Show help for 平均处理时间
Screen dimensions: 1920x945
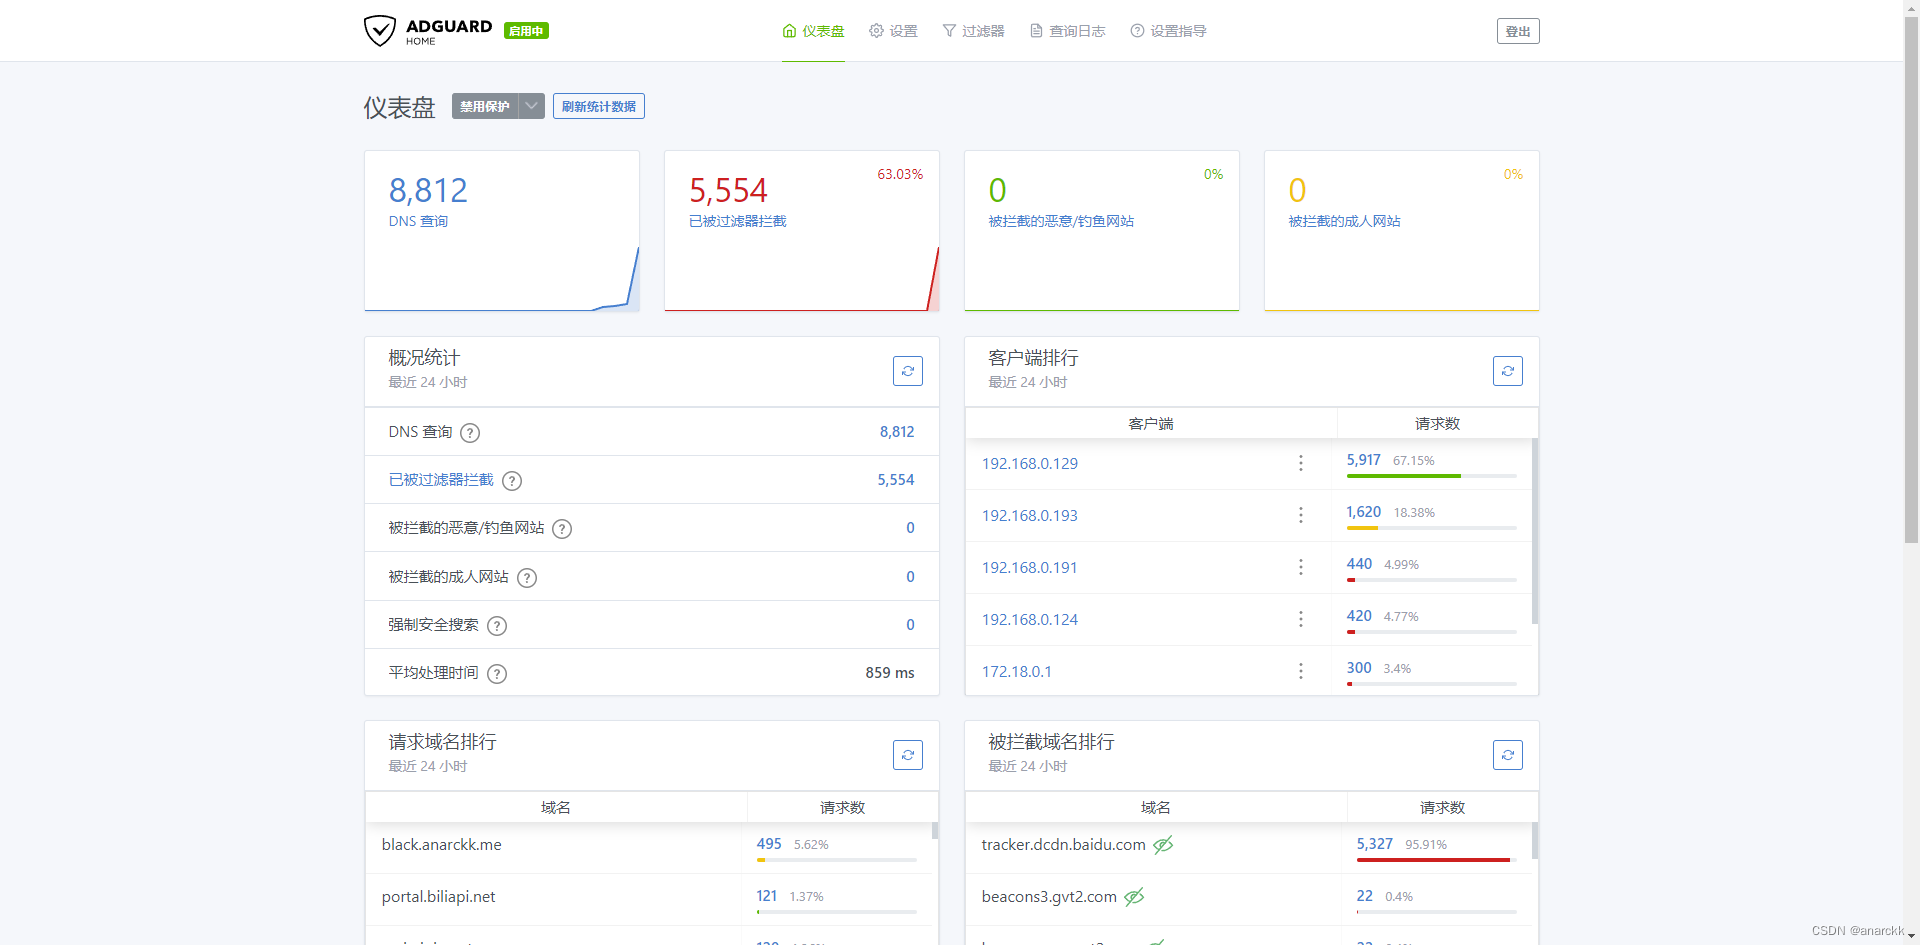coord(497,674)
